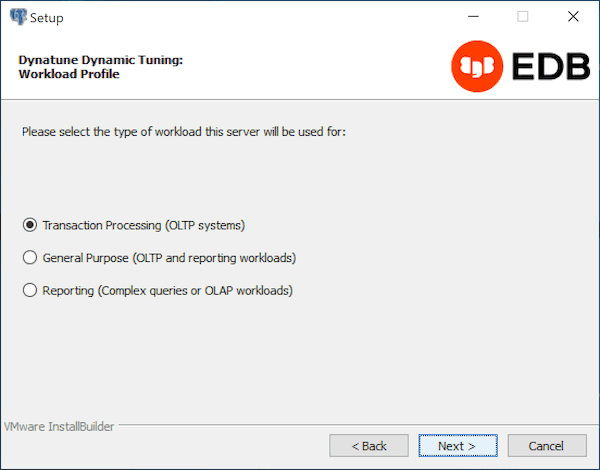Screen dimensions: 600x470
Task: Pick the Reporting workload radio button
Action: (x=30, y=291)
